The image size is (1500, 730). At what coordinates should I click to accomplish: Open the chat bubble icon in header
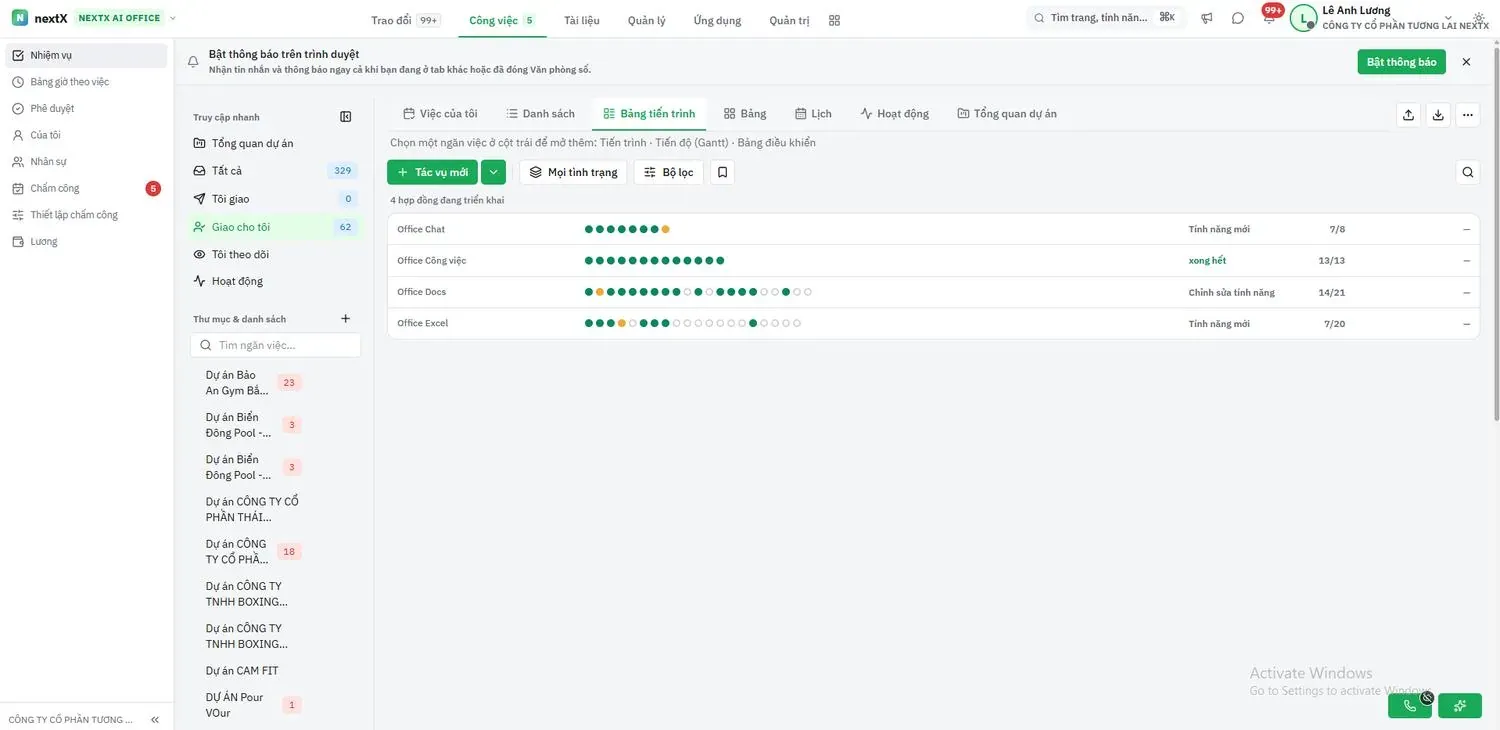[x=1238, y=18]
